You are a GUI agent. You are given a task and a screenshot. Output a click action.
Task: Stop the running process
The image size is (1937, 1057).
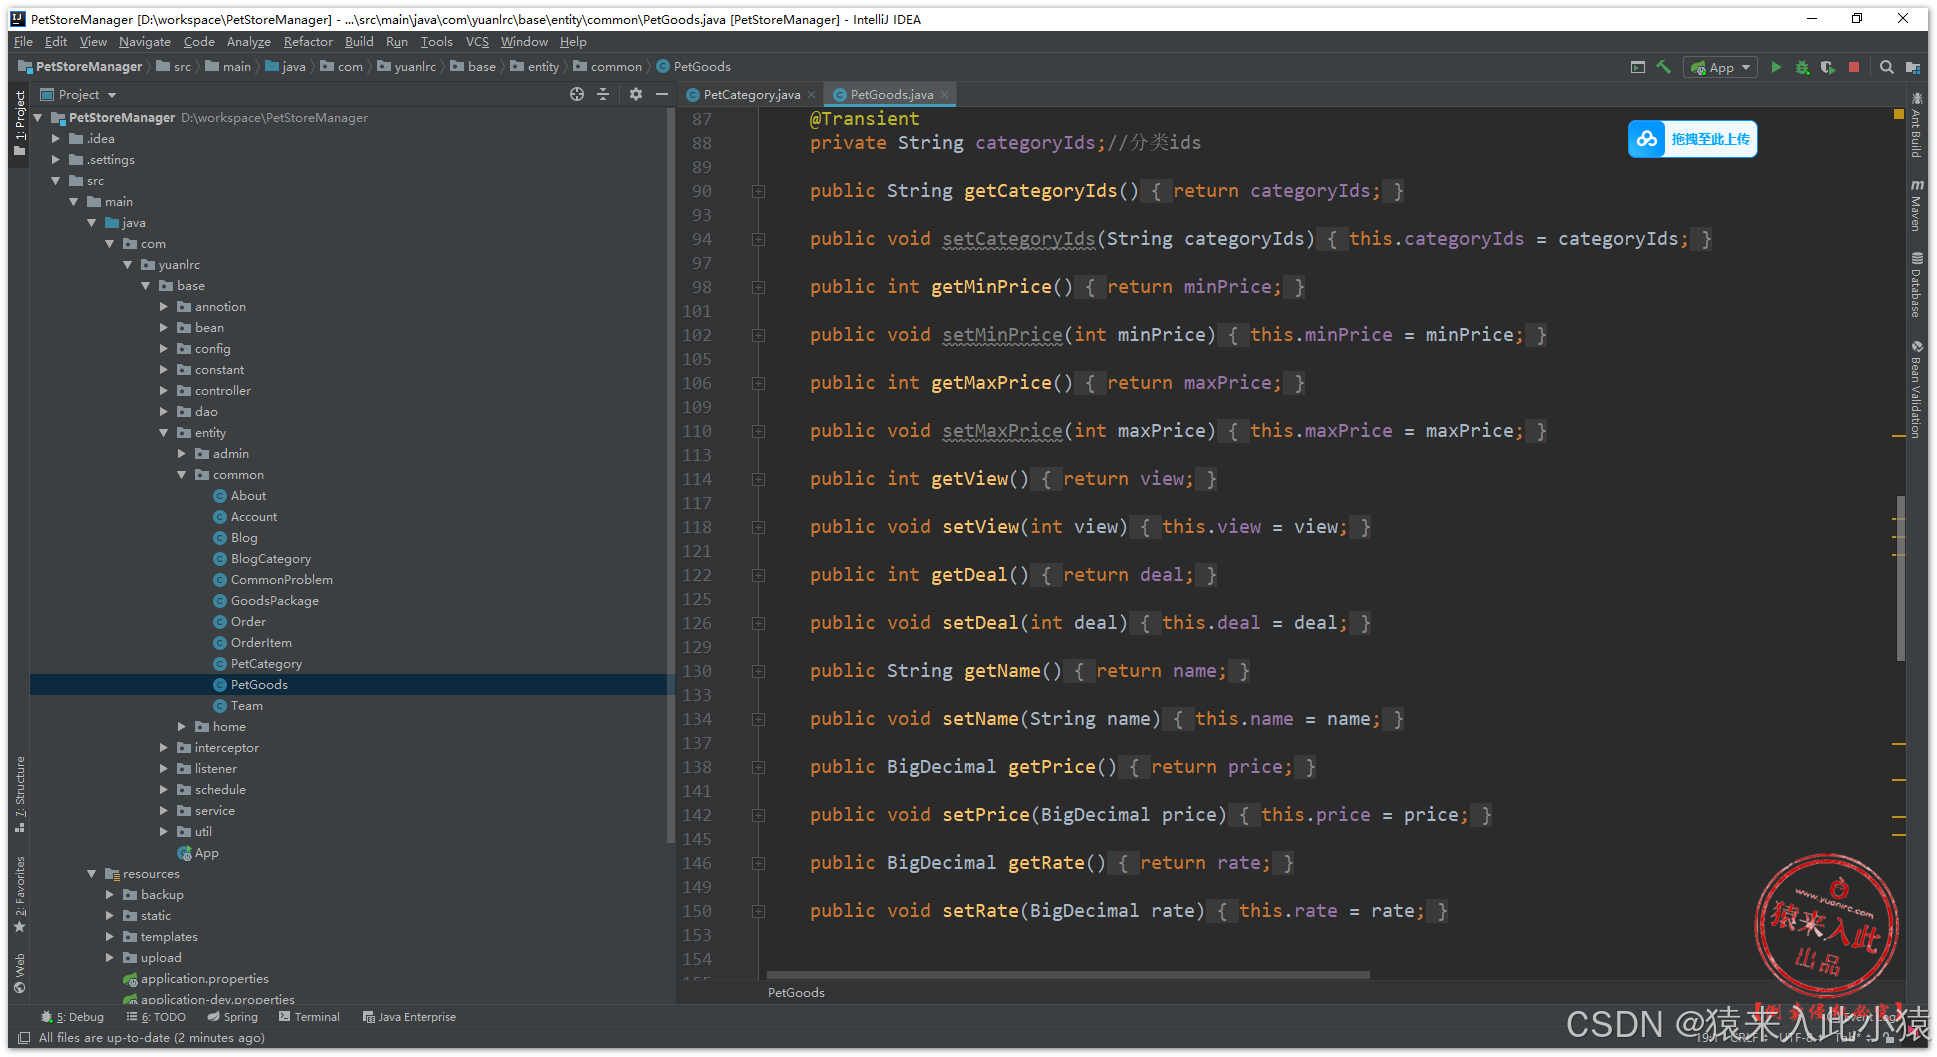pyautogui.click(x=1854, y=67)
